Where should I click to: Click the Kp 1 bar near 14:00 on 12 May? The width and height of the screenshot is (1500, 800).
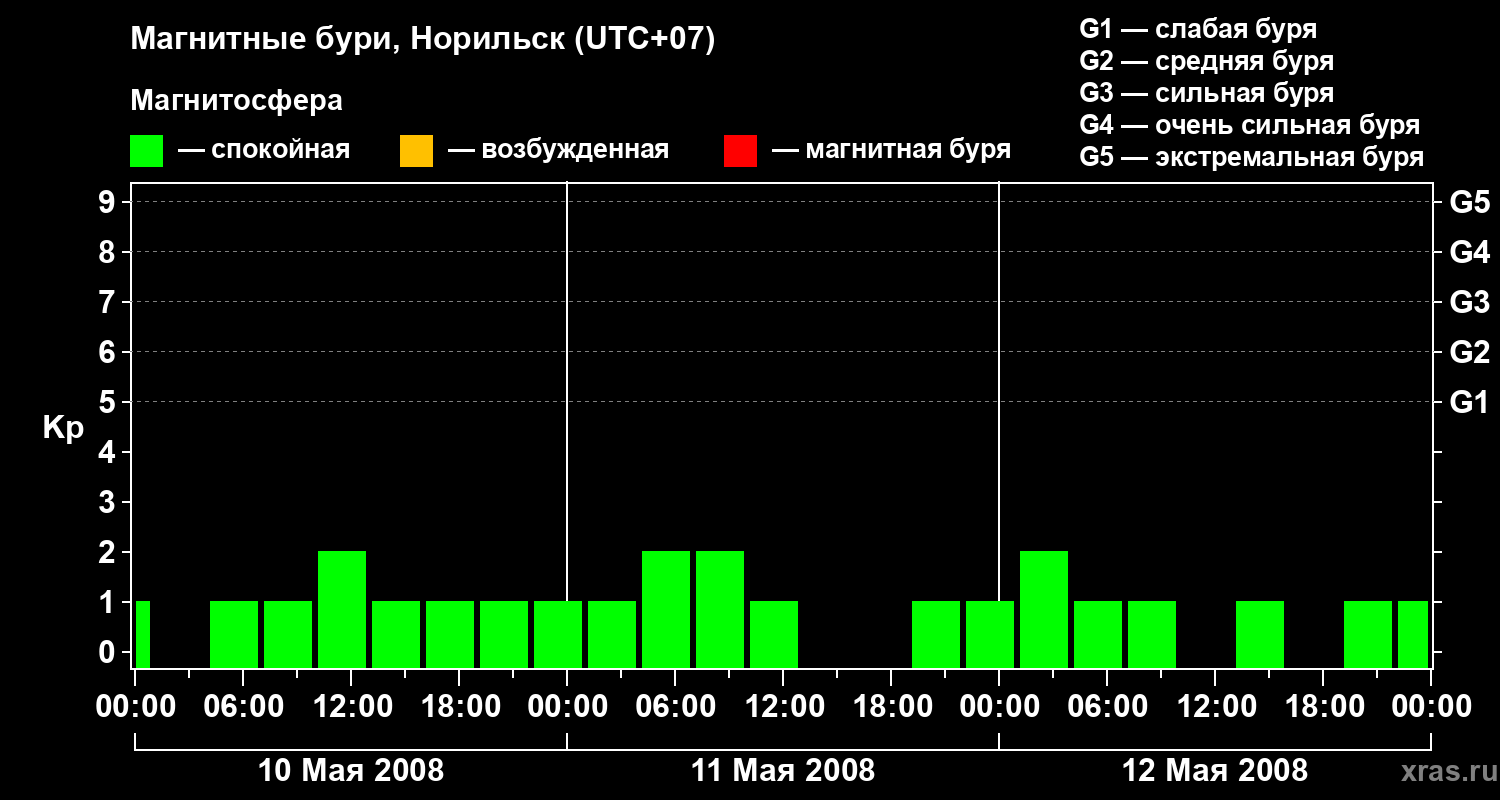coord(1260,634)
